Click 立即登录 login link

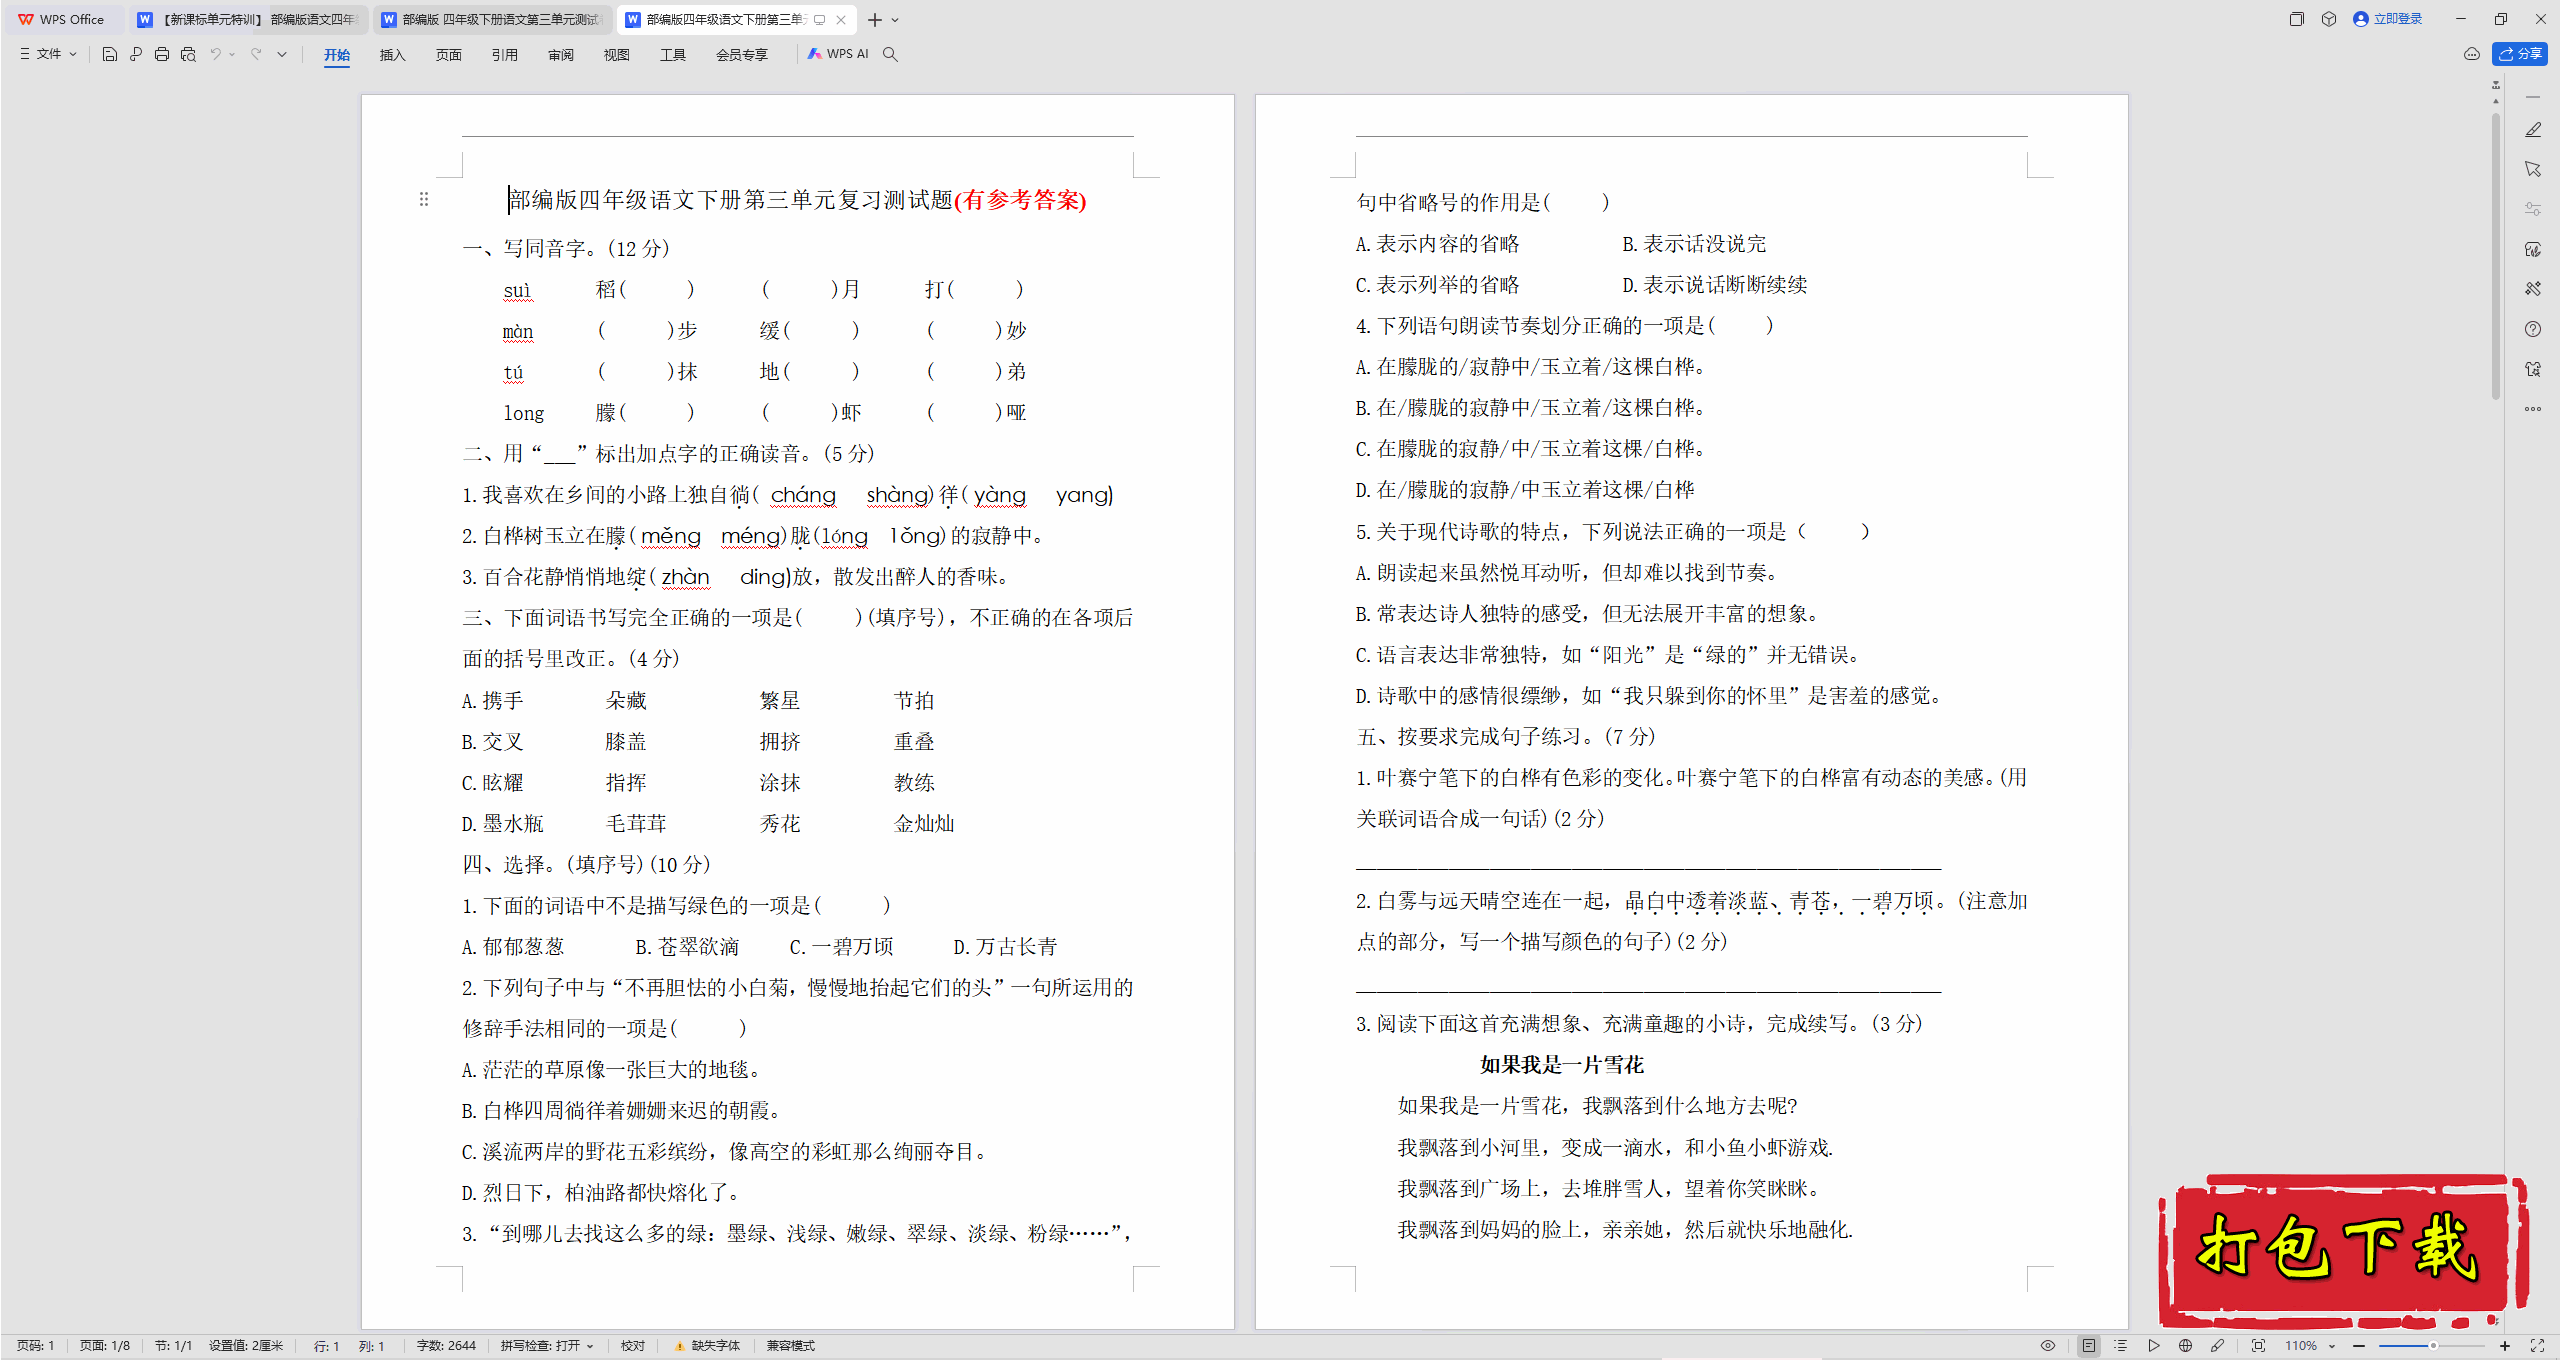2388,19
